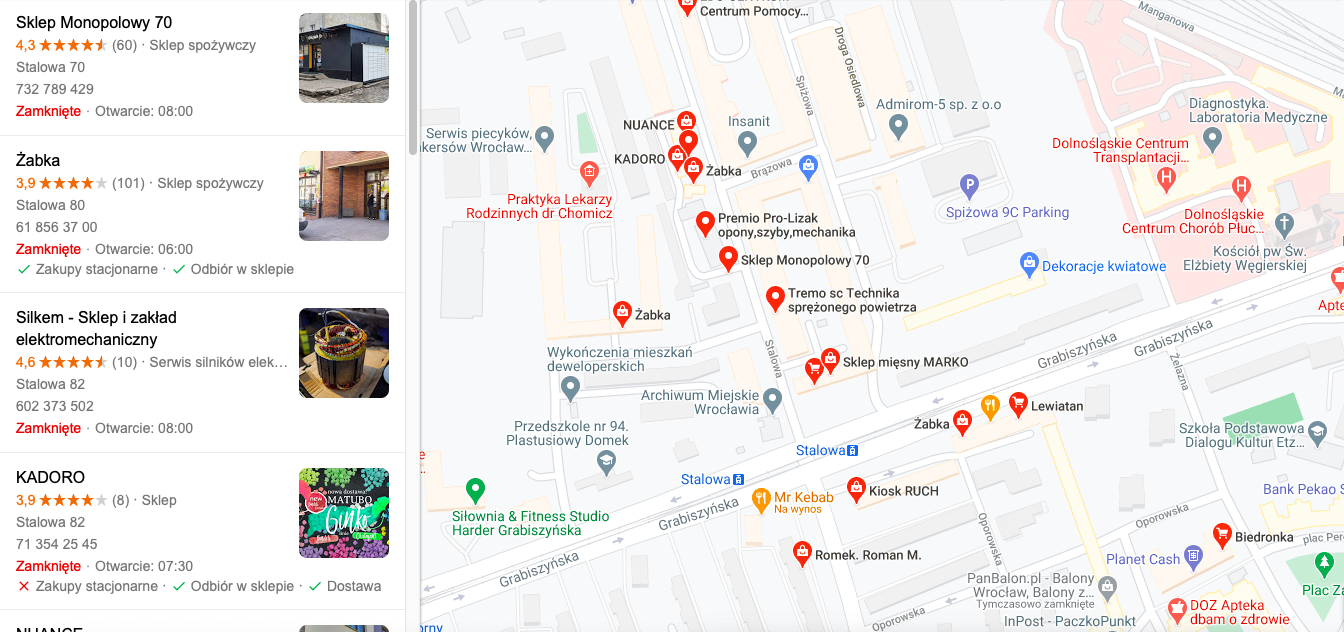Select the Premio Pro-Lizak red map marker
The width and height of the screenshot is (1344, 632).
tap(705, 222)
